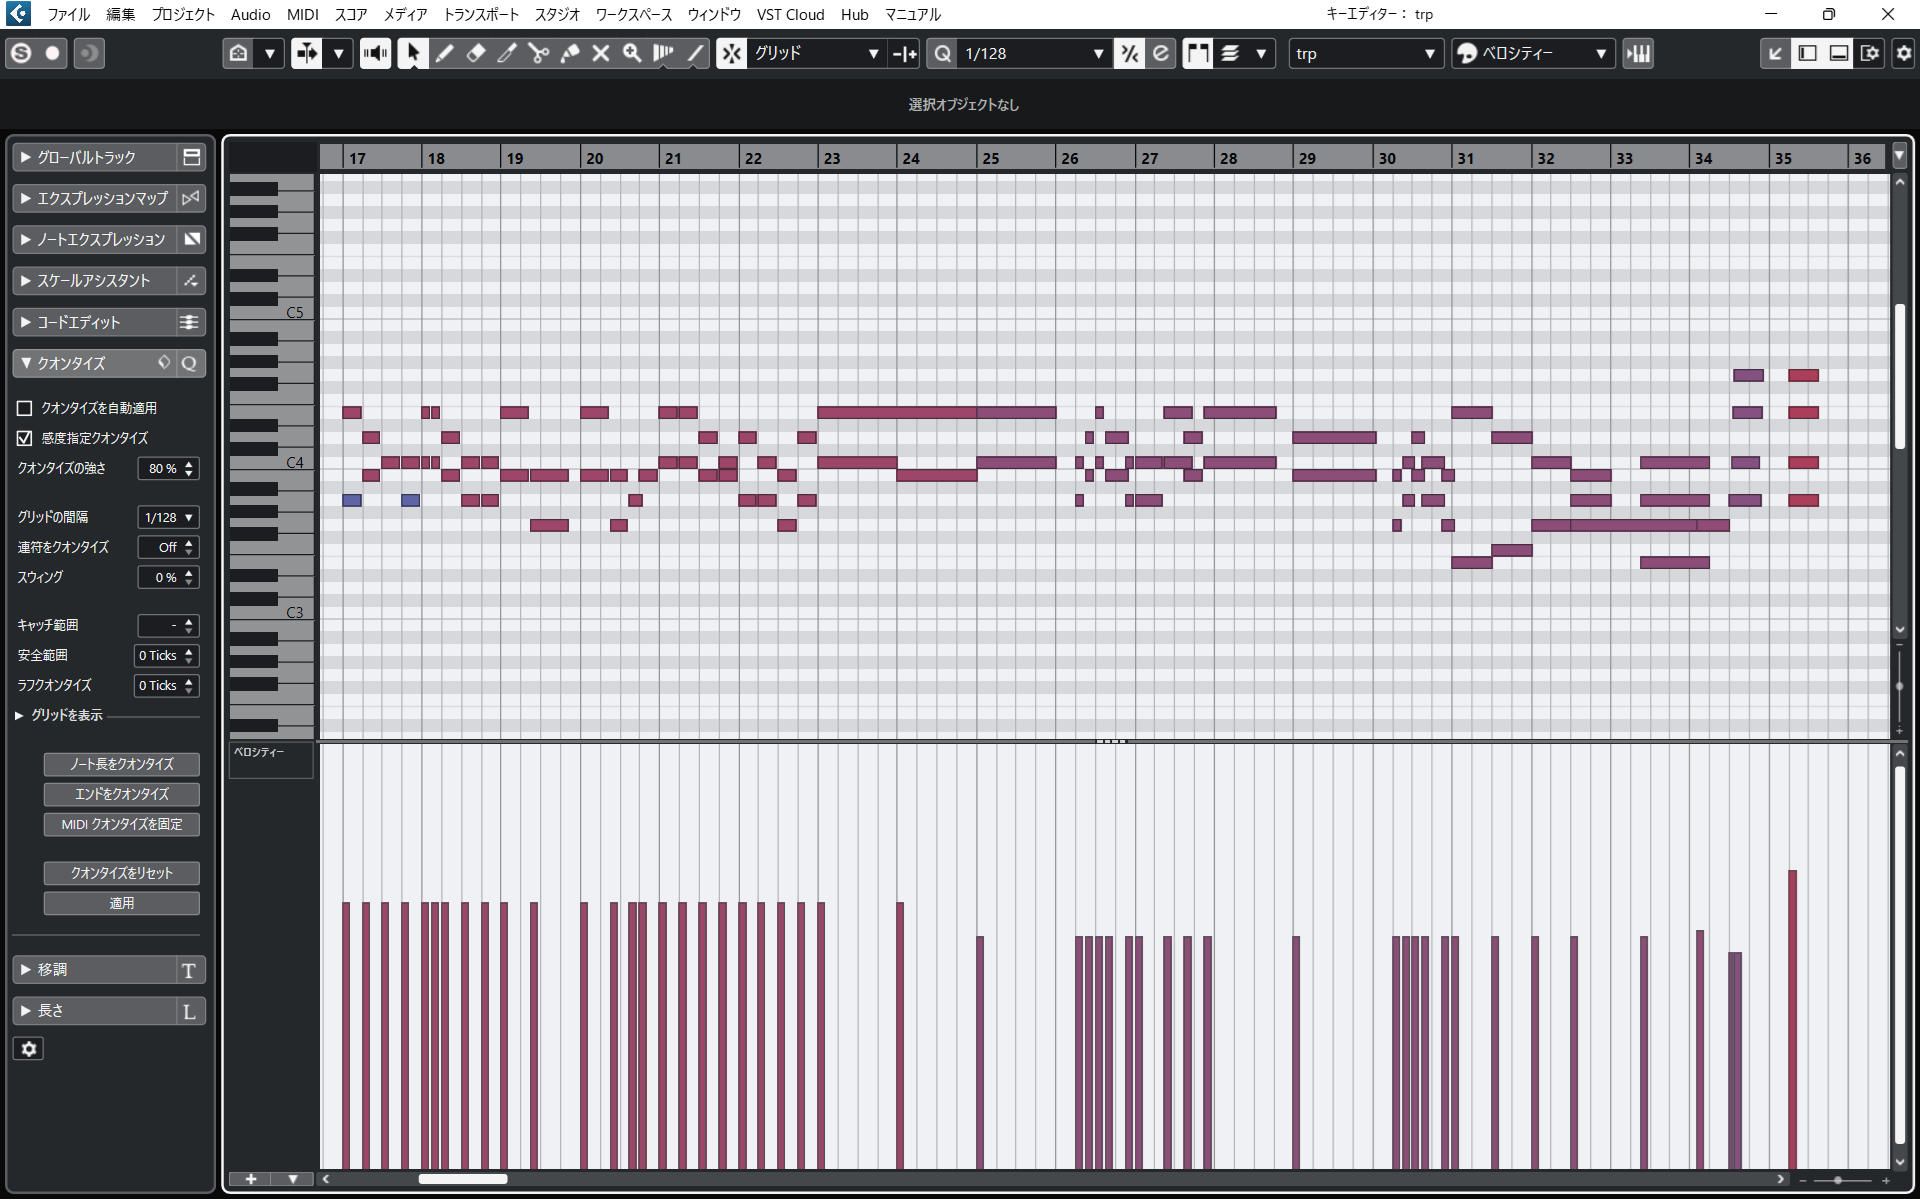Screen dimensions: 1920x1200
Task: Click the horizontal zoom slider handle
Action: point(1838,1180)
